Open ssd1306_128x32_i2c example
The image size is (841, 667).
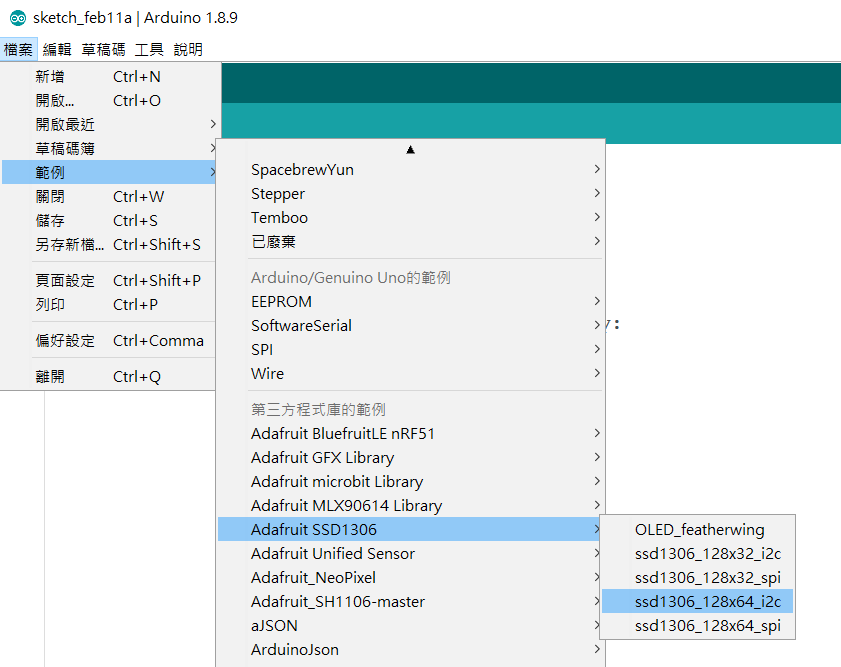(x=697, y=553)
